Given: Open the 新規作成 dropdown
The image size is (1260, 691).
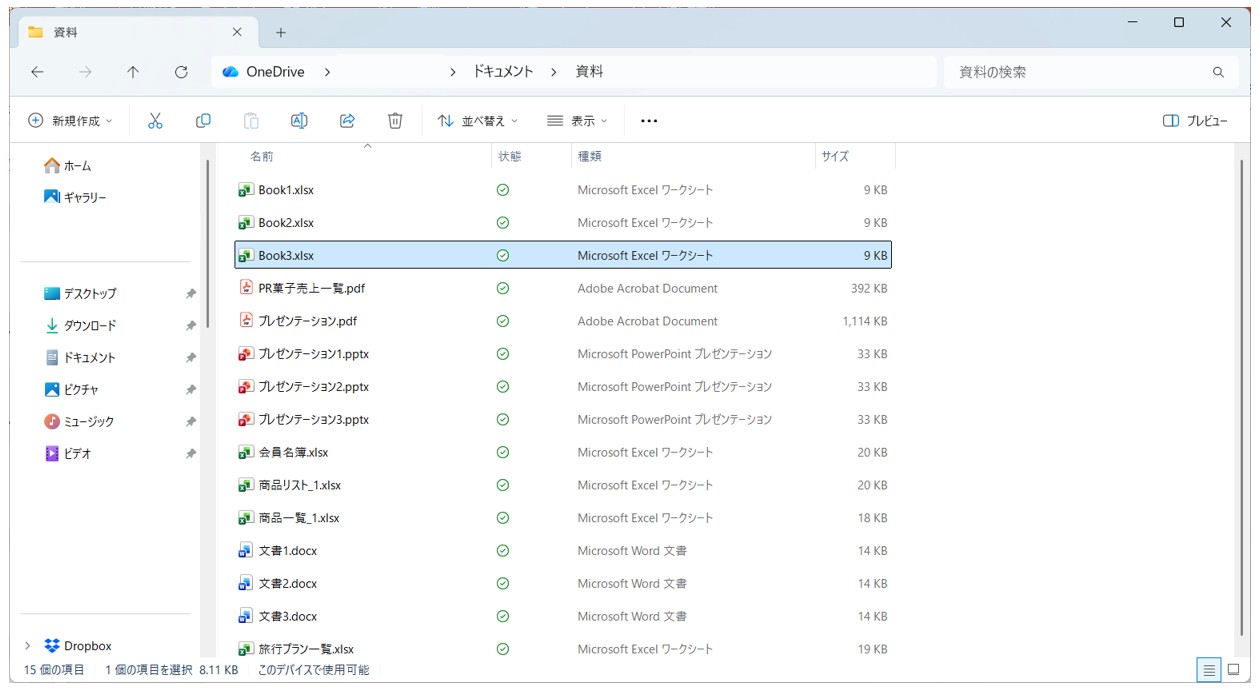Looking at the screenshot, I should [70, 121].
